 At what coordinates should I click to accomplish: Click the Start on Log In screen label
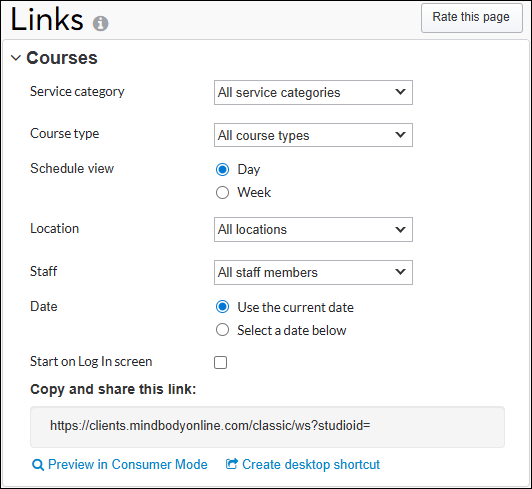point(91,362)
